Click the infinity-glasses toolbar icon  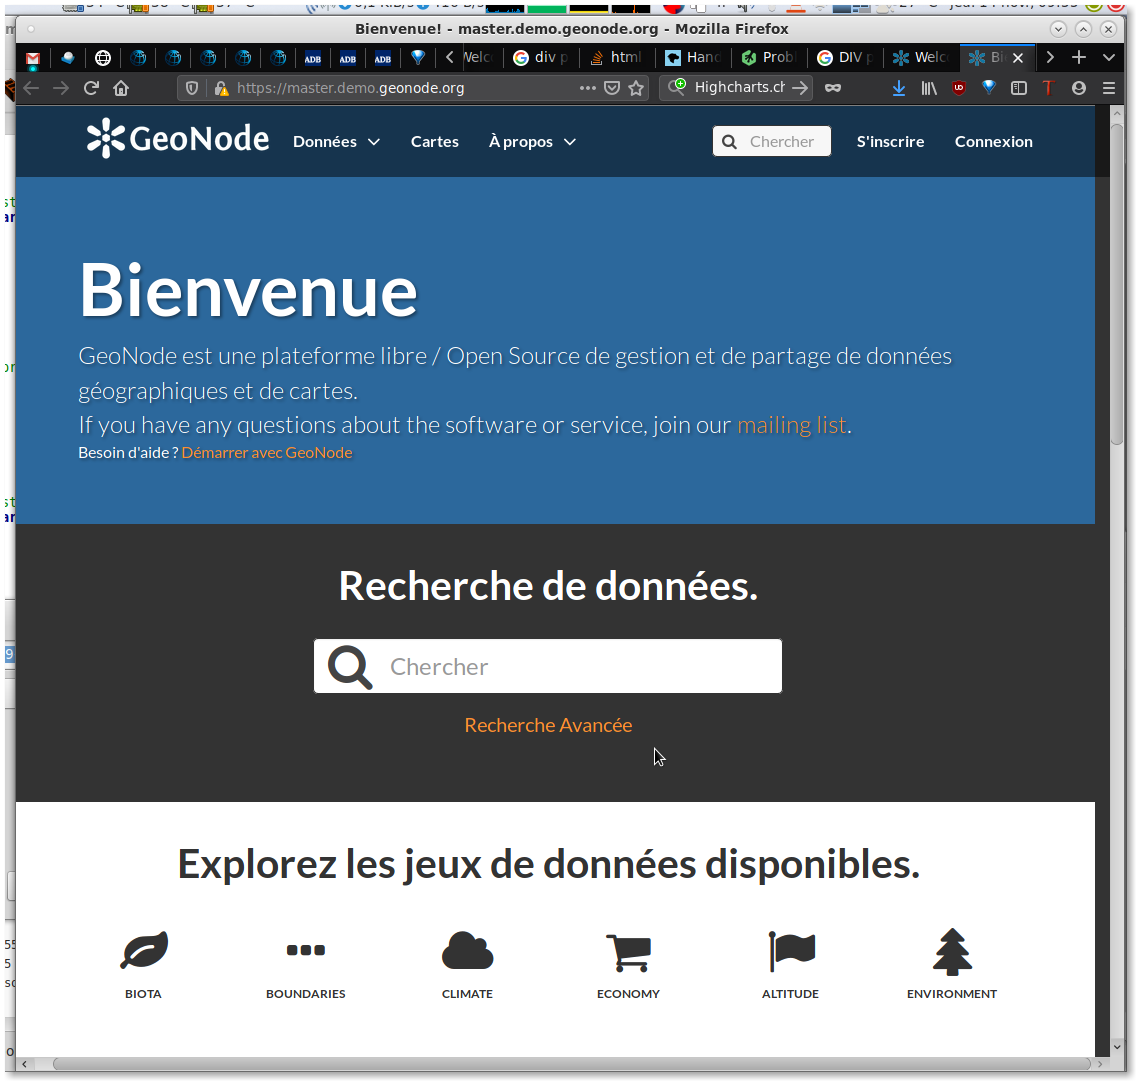click(x=833, y=88)
